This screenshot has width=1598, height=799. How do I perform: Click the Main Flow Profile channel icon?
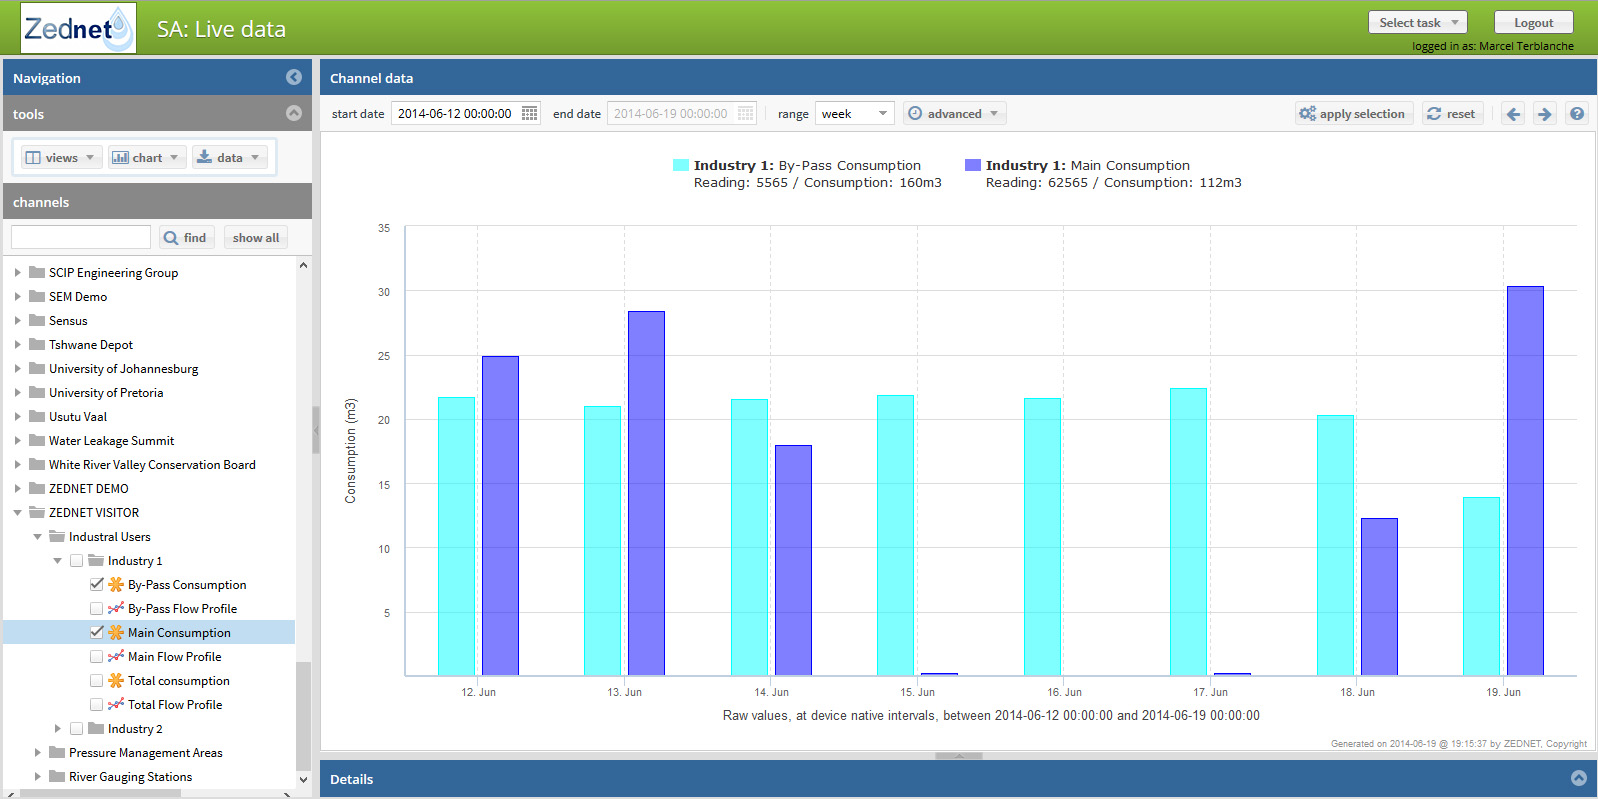tap(116, 656)
